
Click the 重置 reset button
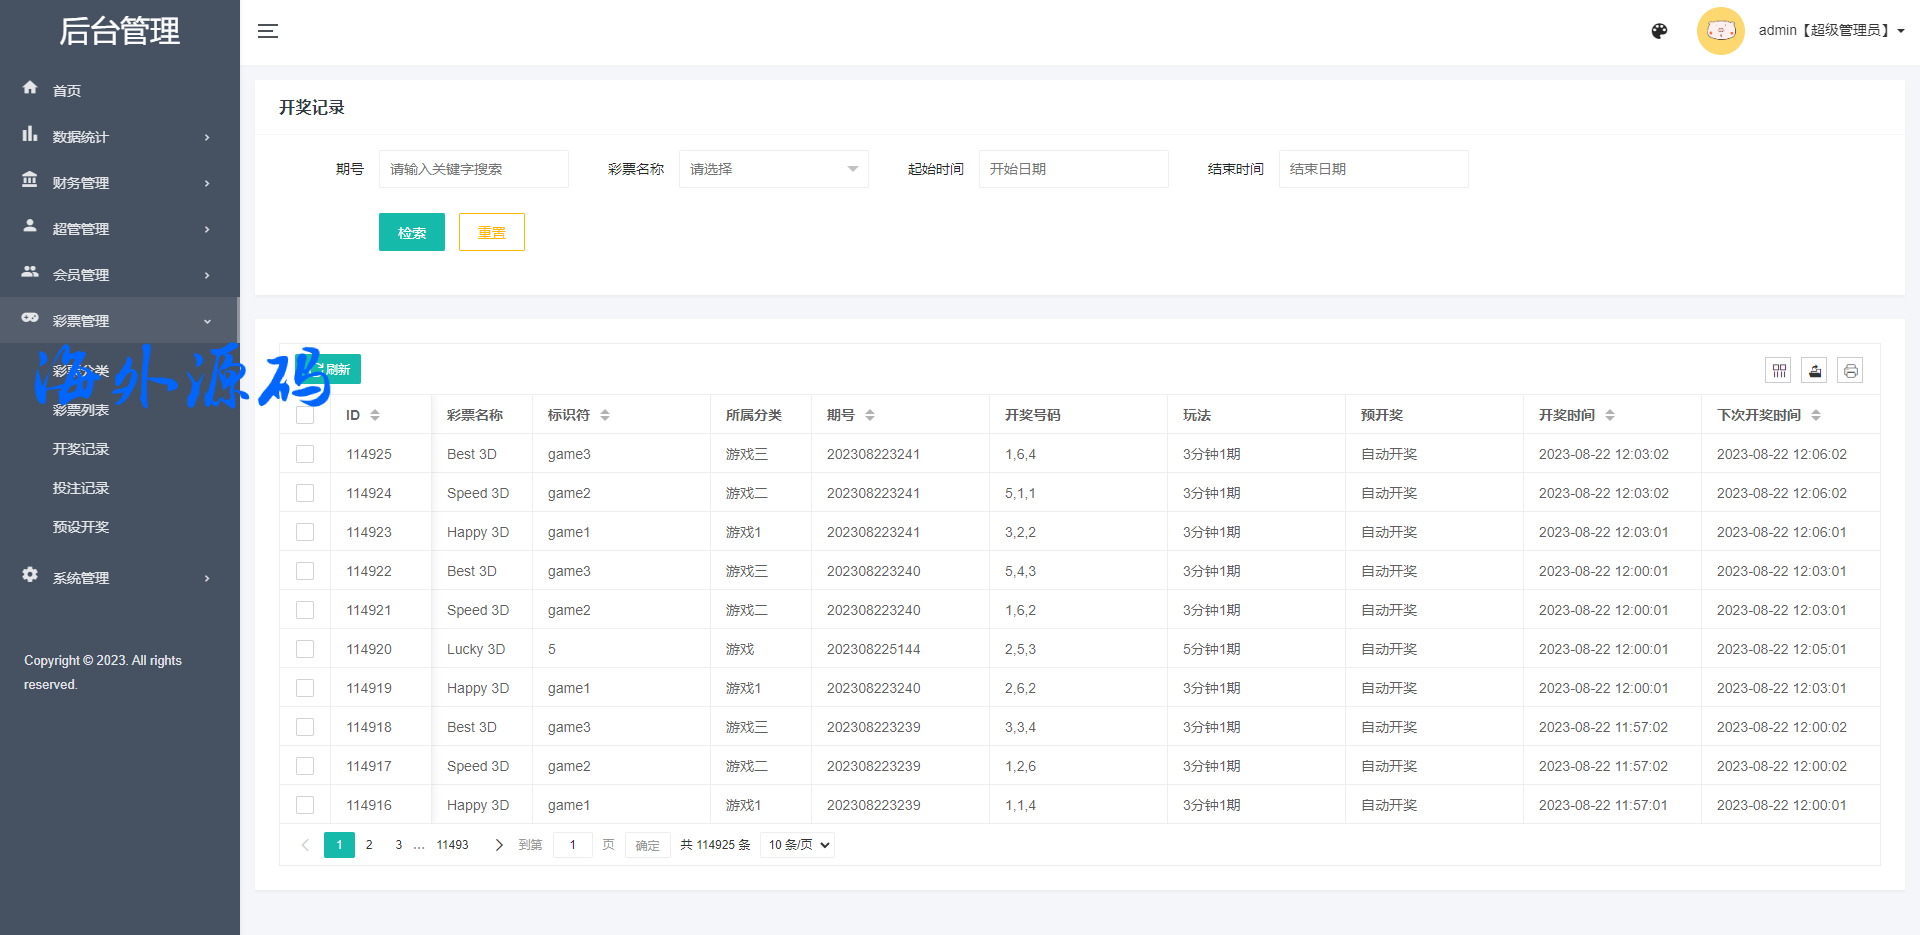point(491,232)
